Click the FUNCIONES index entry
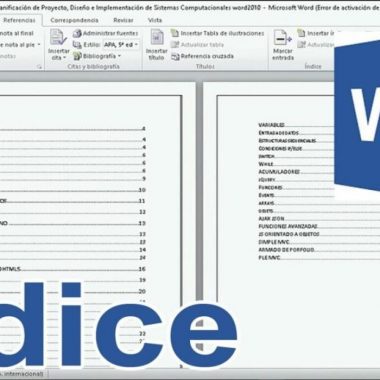Viewport: 380px width, 380px height. (270, 187)
